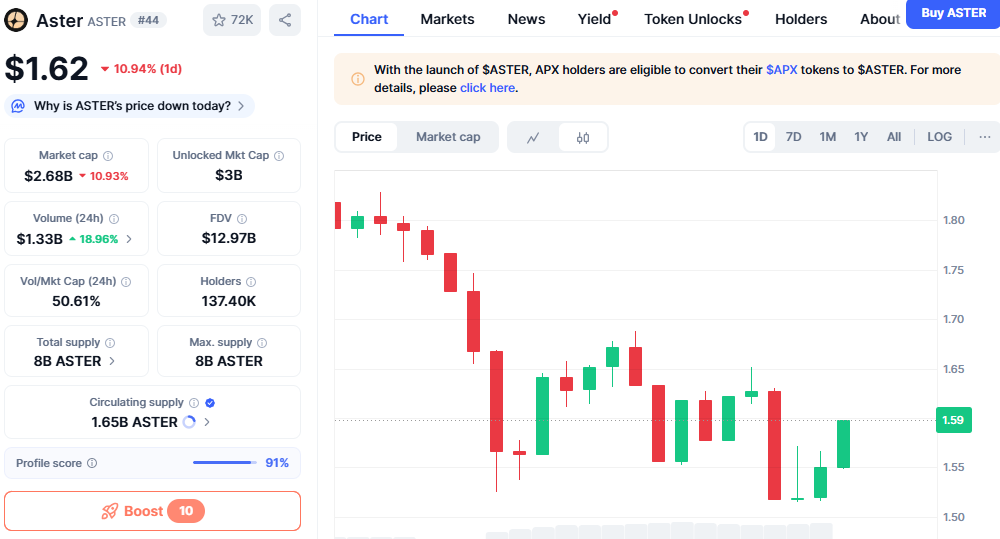This screenshot has width=1000, height=539.
Task: Toggle chart to Market cap view
Action: [x=448, y=137]
